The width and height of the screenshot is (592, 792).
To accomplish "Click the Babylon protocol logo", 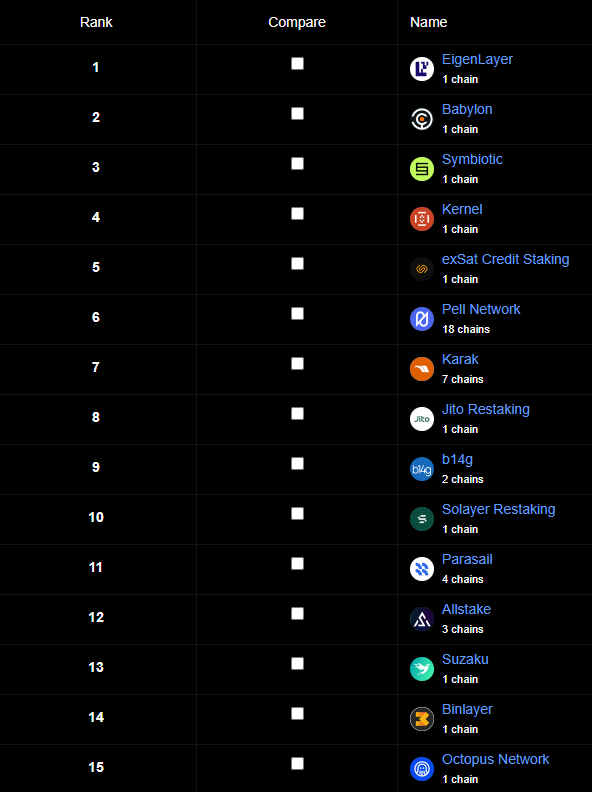I will pyautogui.click(x=422, y=119).
